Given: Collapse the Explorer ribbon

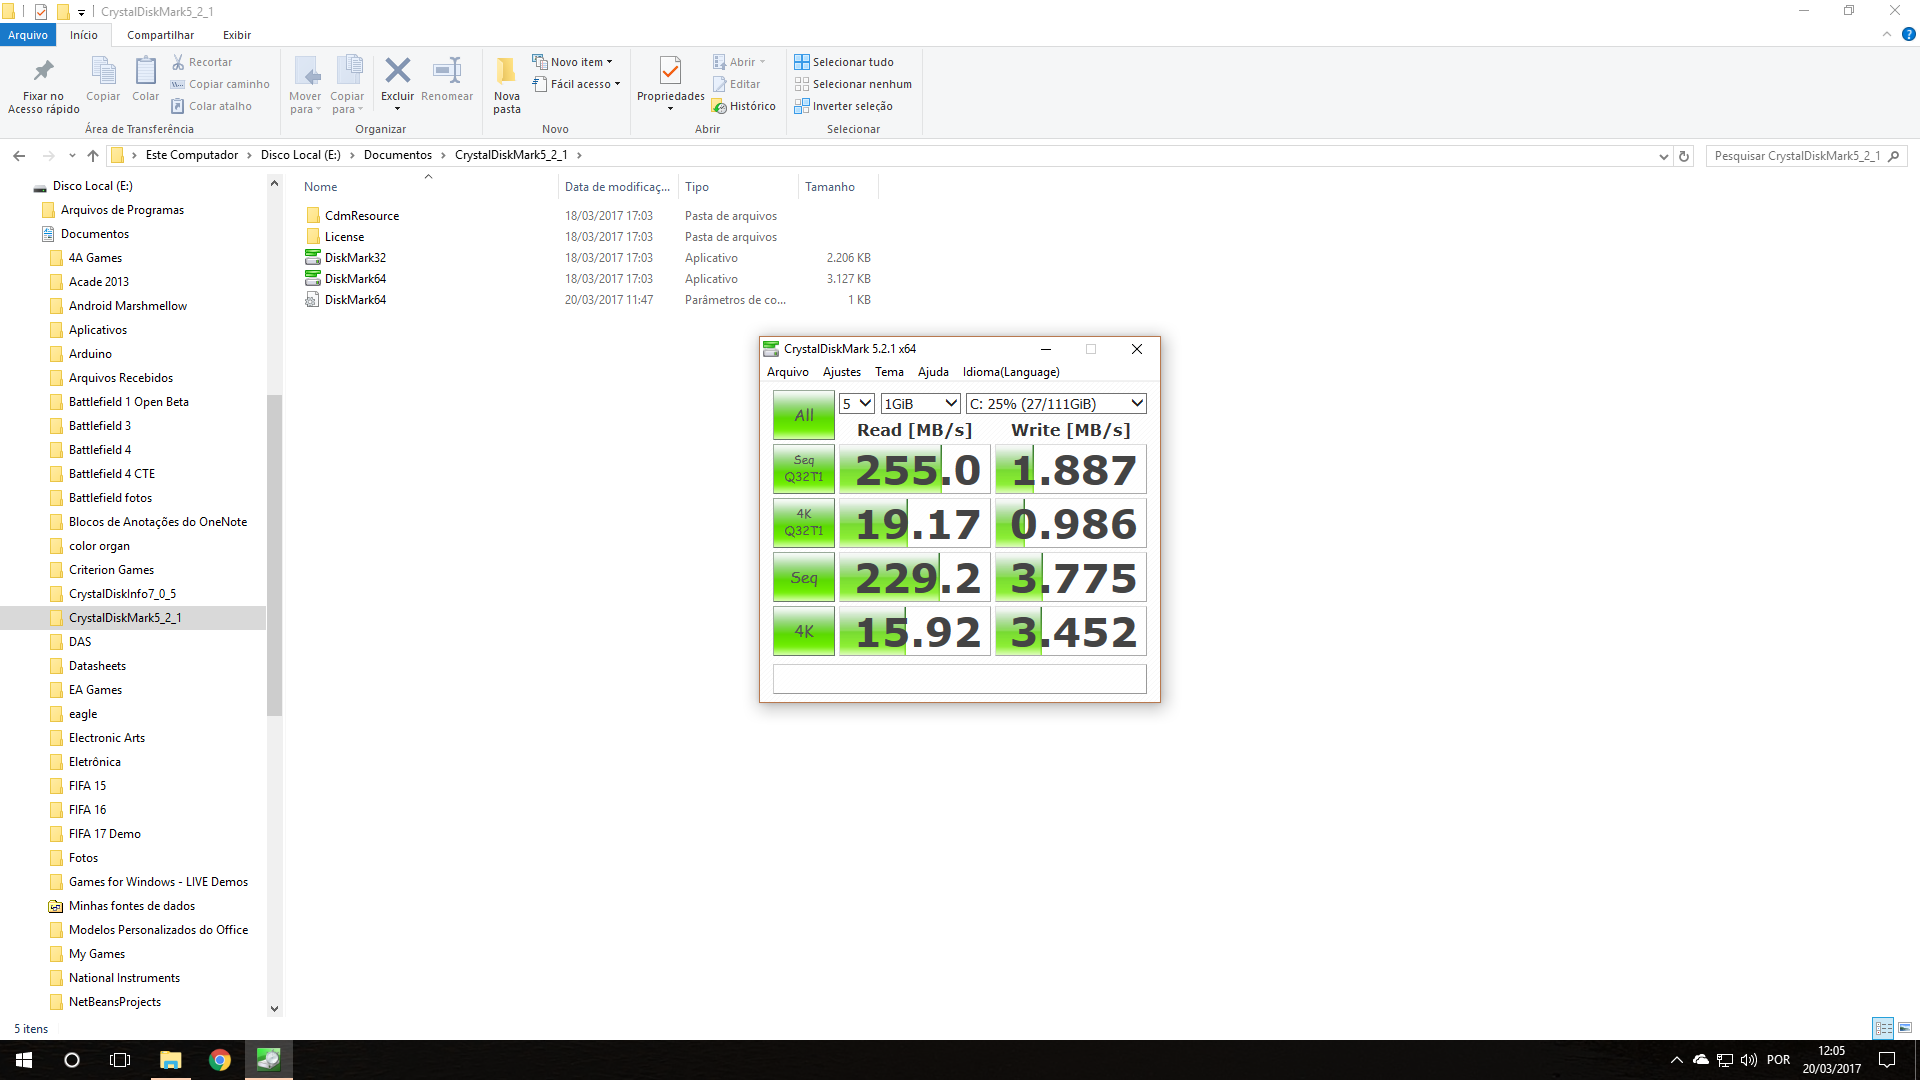Looking at the screenshot, I should pos(1886,34).
